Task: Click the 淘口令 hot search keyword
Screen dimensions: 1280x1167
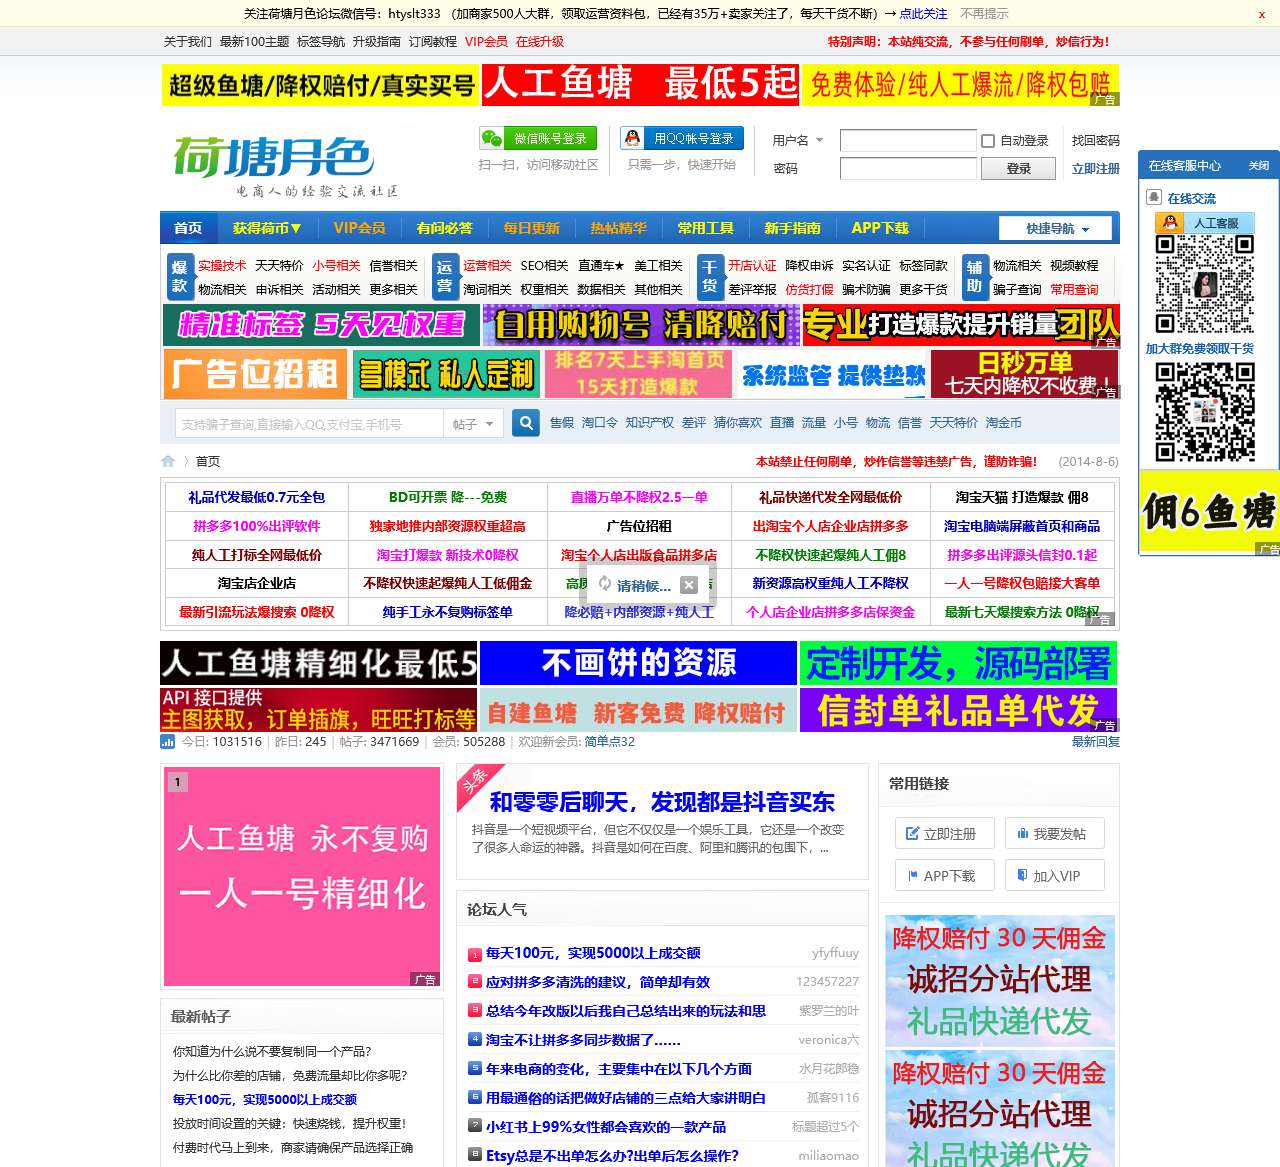Action: coord(600,423)
